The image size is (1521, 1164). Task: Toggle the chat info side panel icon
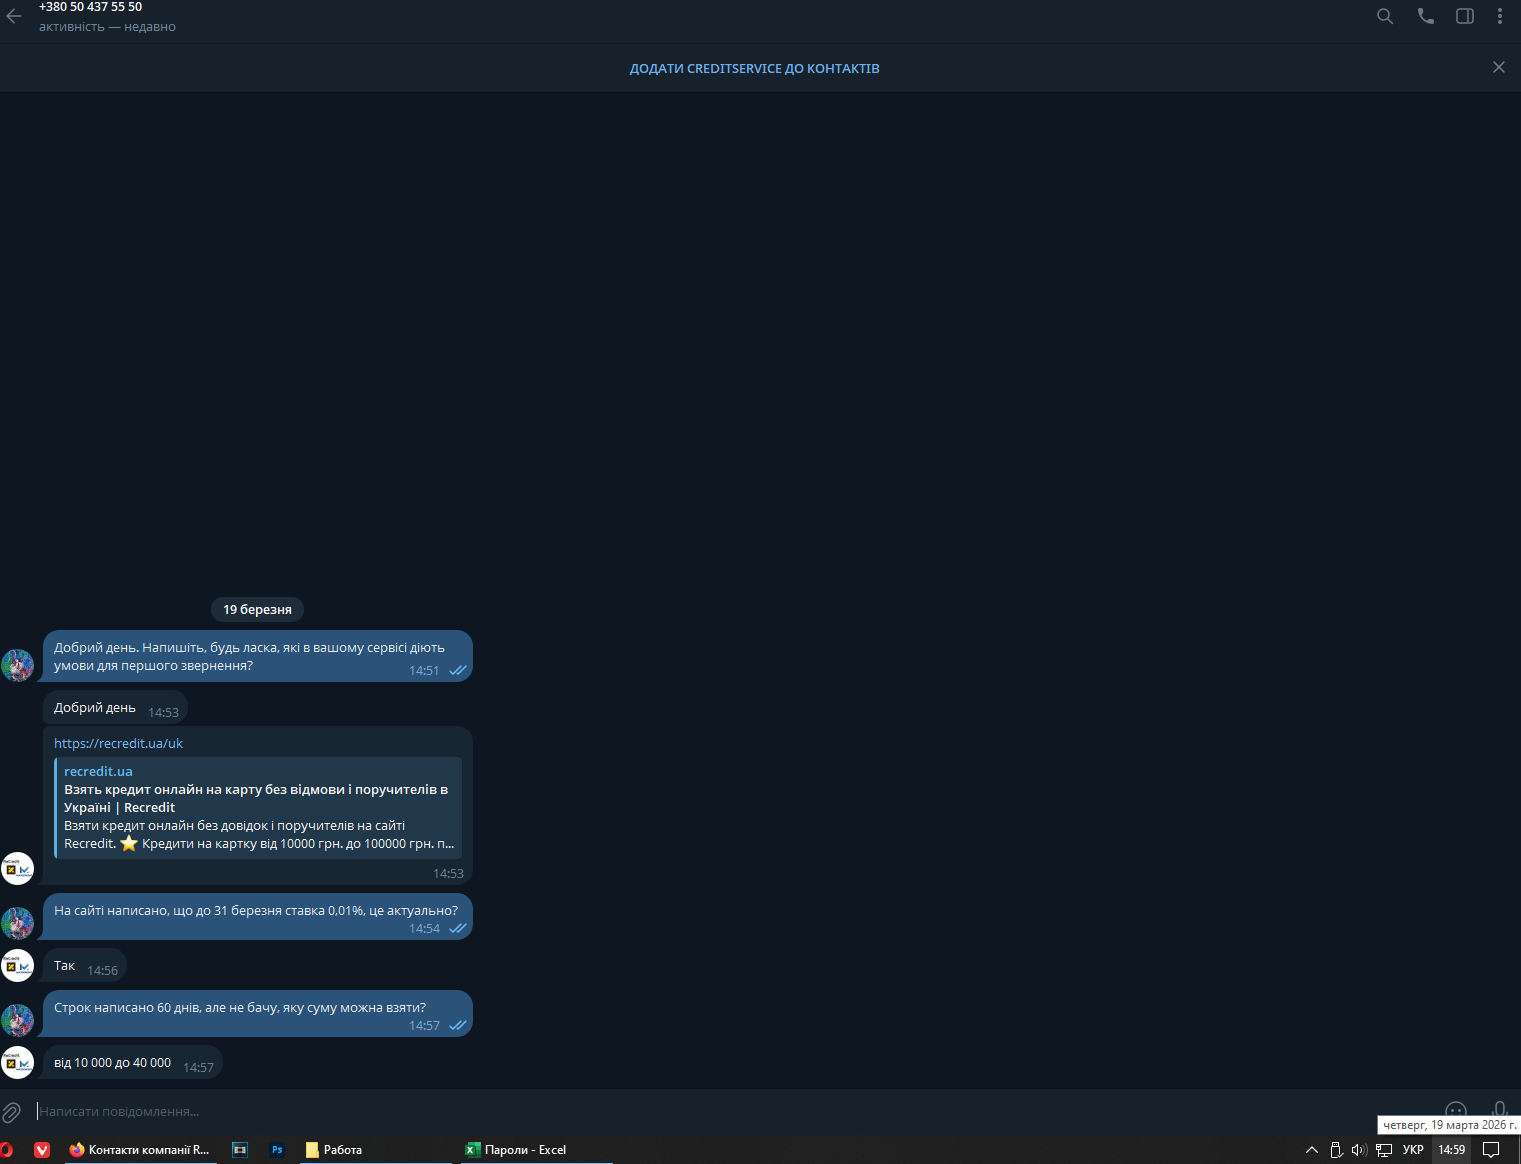1465,16
